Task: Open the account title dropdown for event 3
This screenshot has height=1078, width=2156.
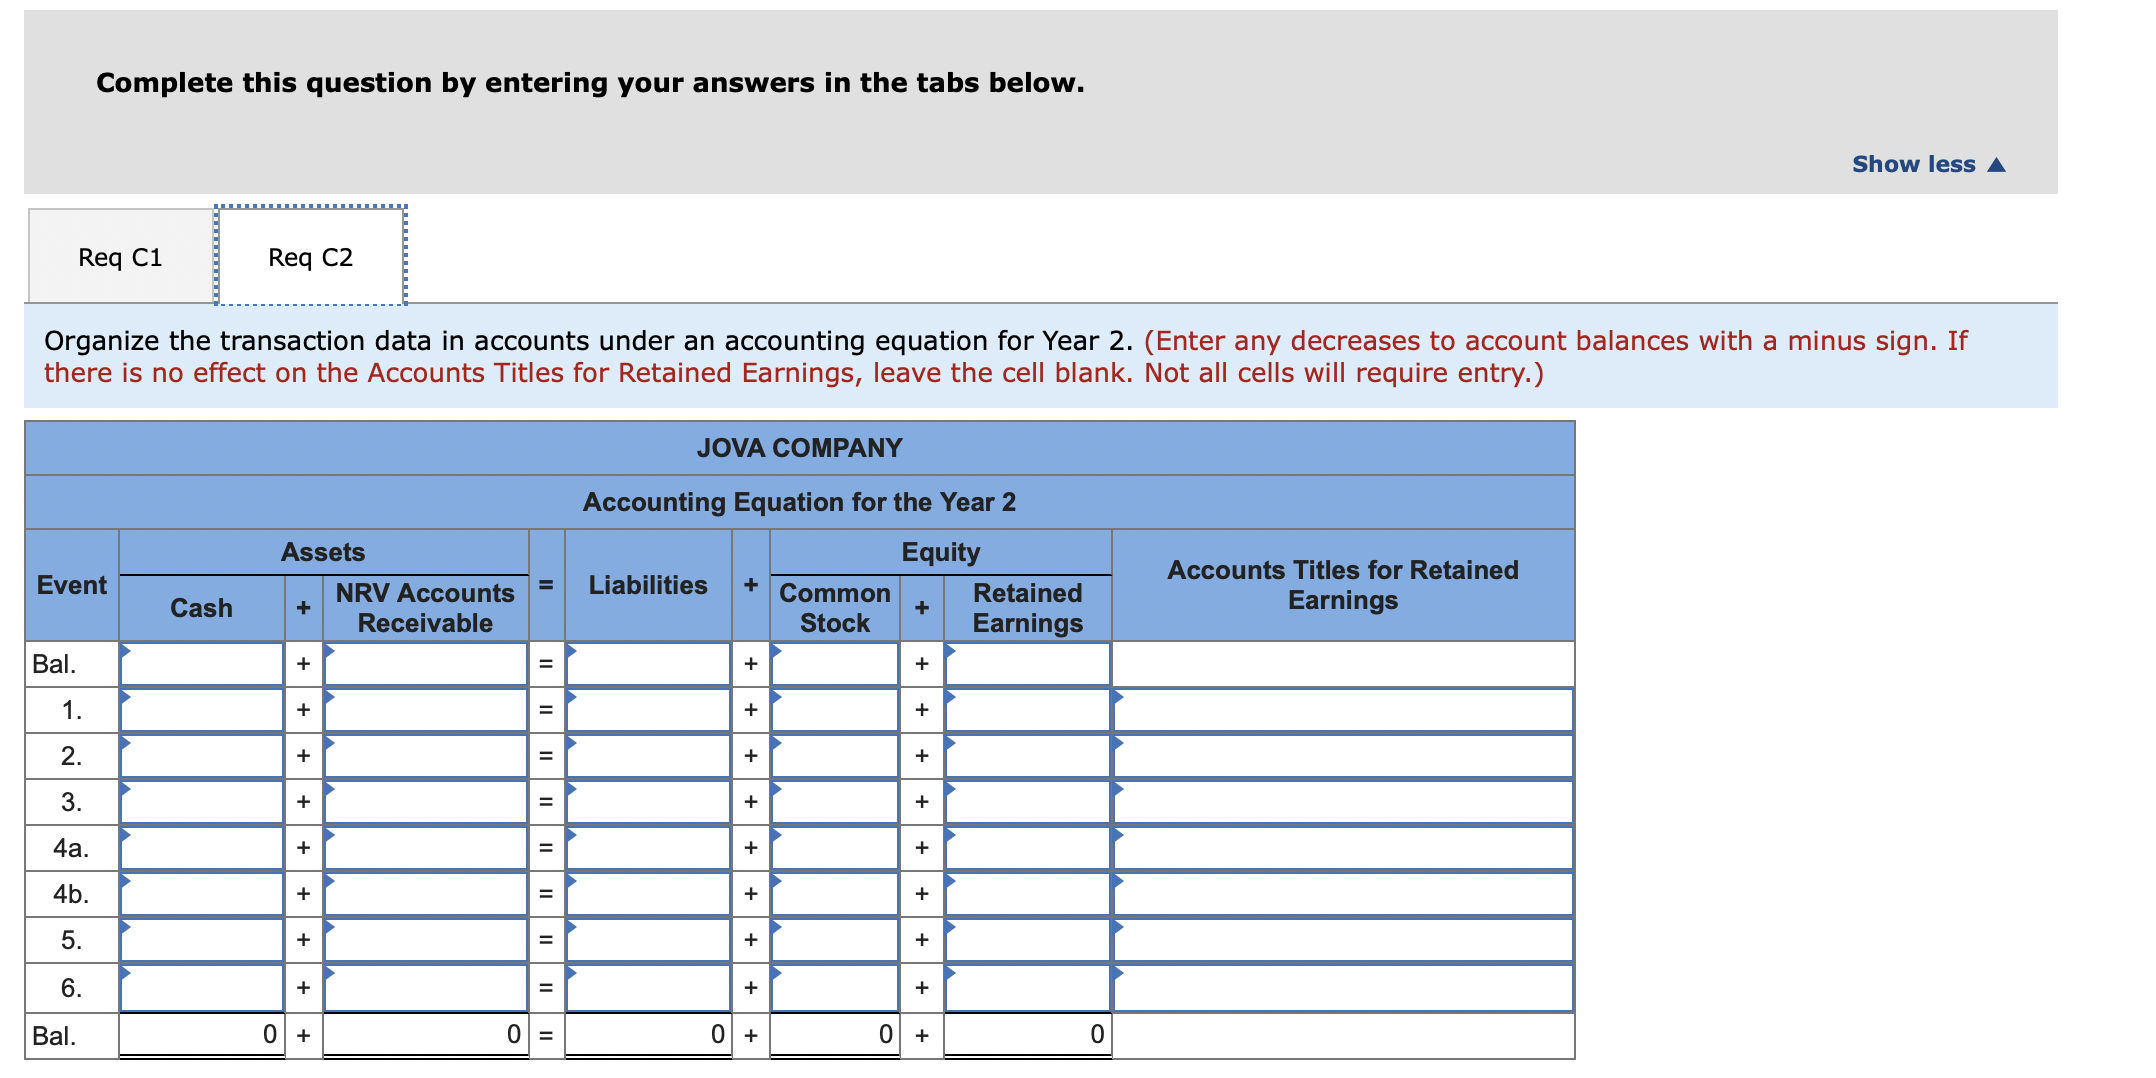Action: 1343,802
